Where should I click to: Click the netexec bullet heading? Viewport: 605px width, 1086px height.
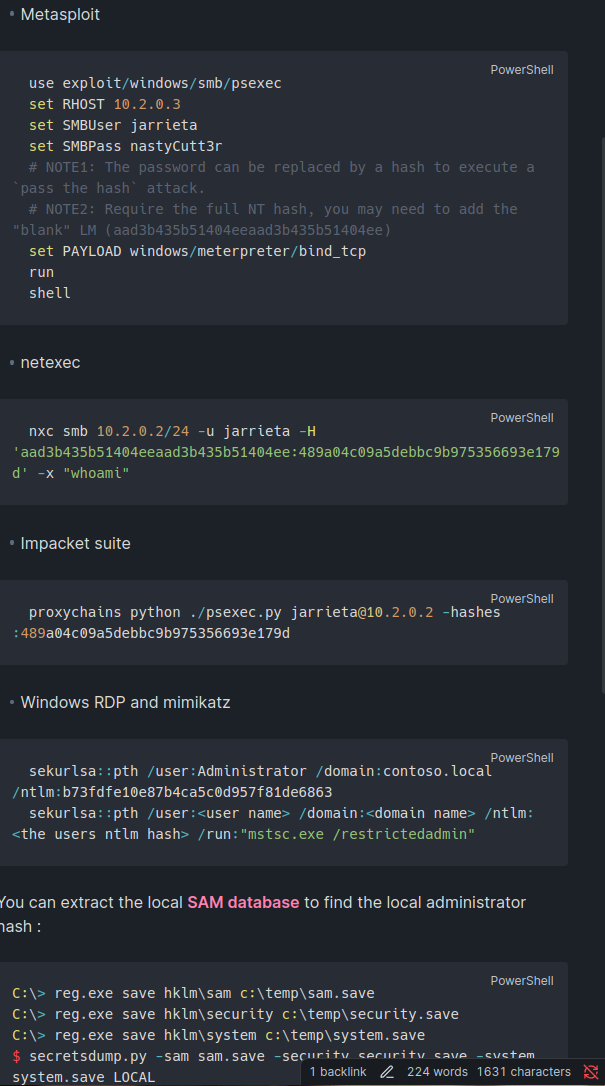[x=51, y=362]
